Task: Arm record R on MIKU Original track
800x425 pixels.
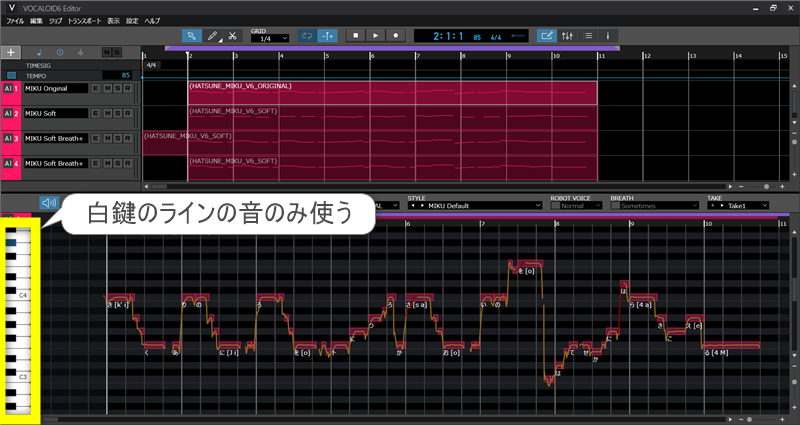Action: (128, 88)
